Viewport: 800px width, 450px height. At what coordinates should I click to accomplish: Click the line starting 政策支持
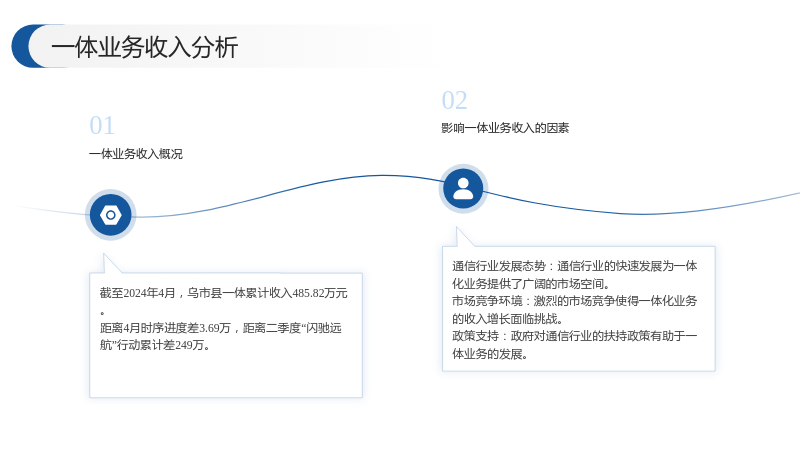[574, 336]
